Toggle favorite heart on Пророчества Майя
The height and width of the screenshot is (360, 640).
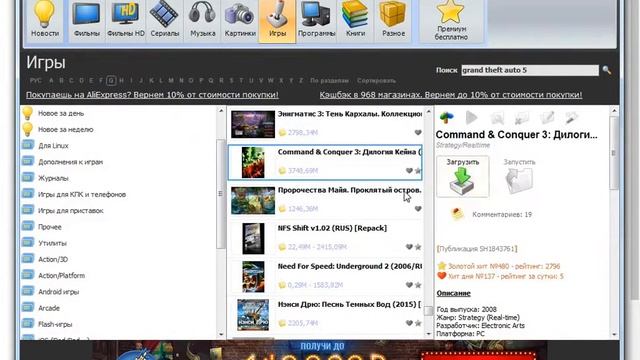pos(418,209)
